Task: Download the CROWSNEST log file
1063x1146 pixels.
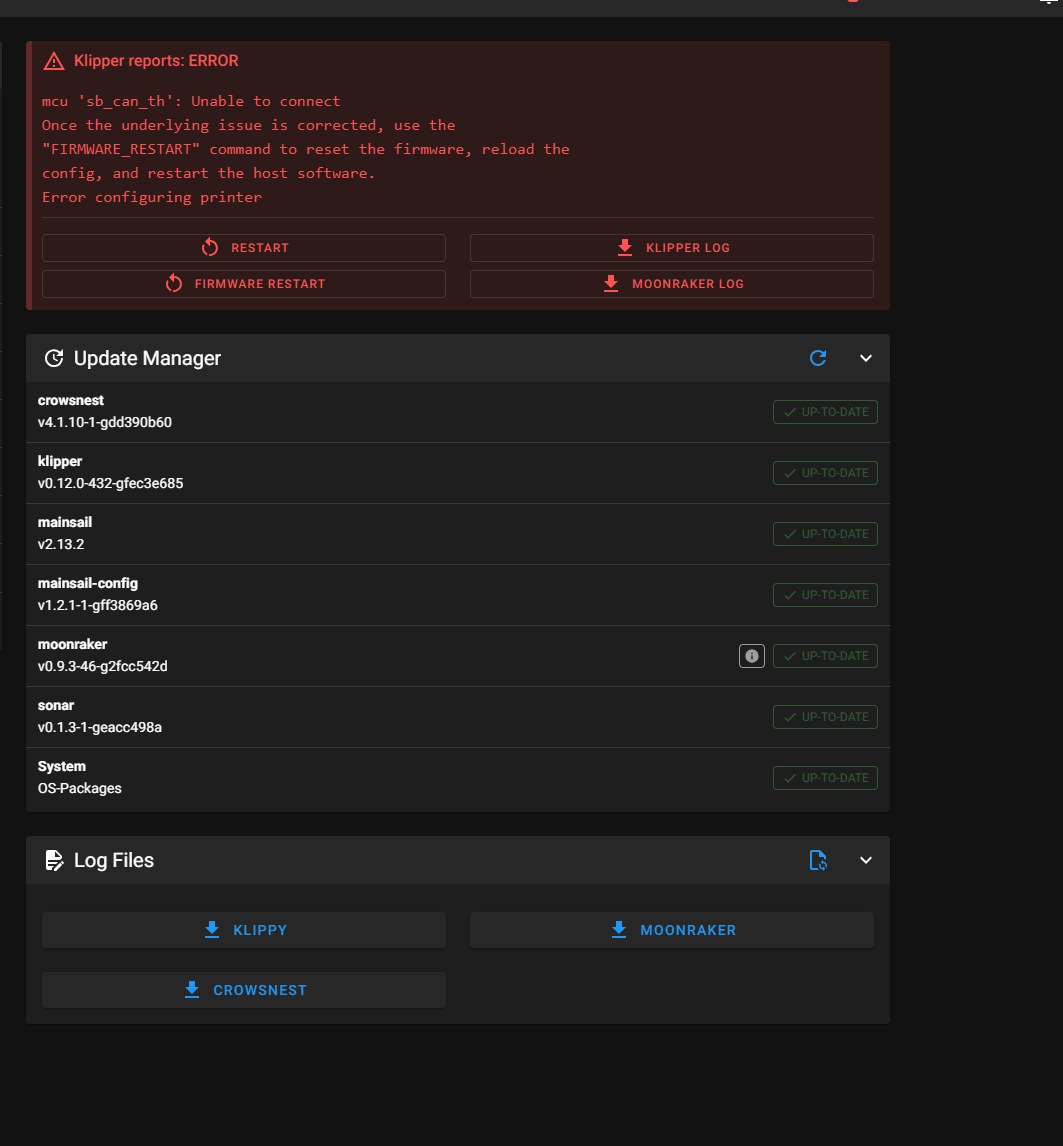Action: coord(243,990)
